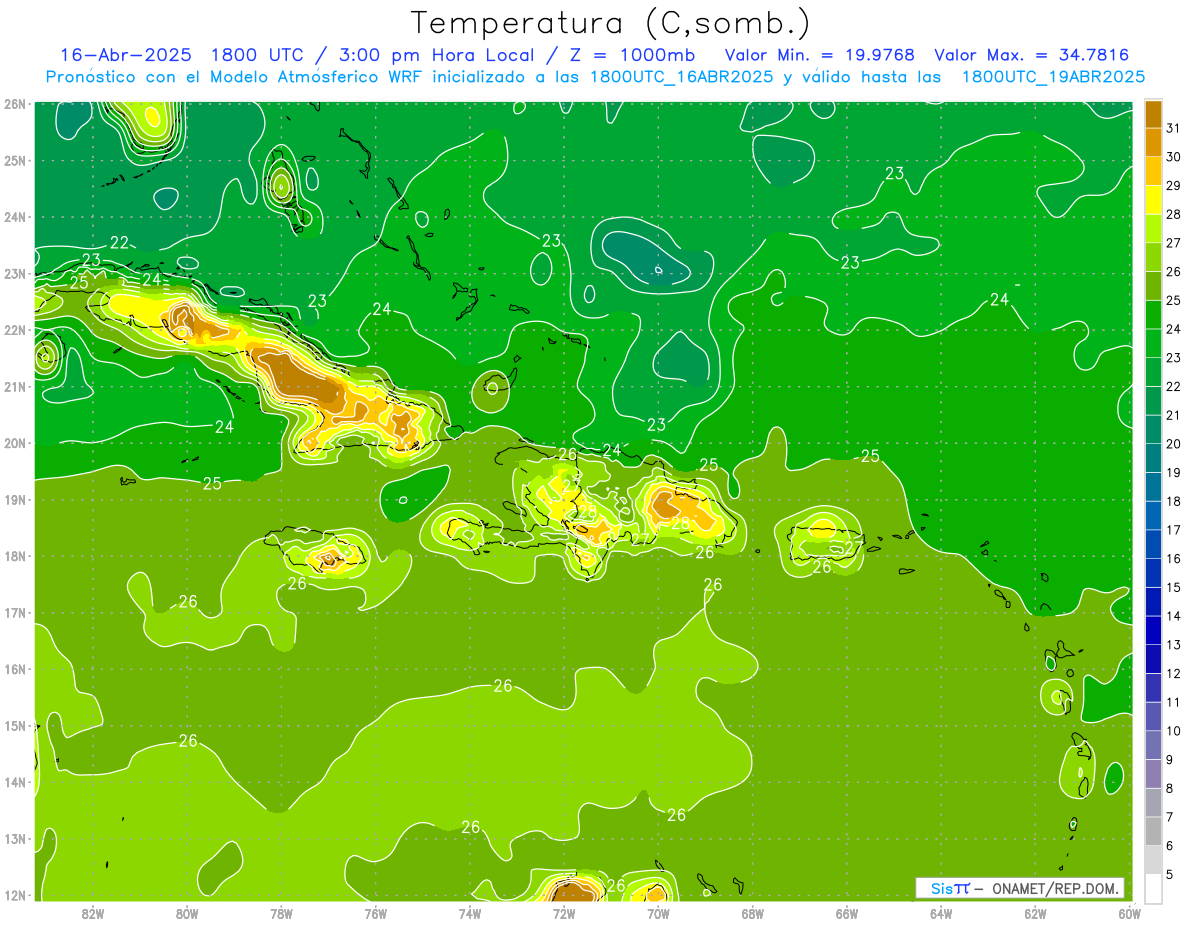
Task: Click the purple swatch between legend 9 and 10
Action: [x=1154, y=744]
